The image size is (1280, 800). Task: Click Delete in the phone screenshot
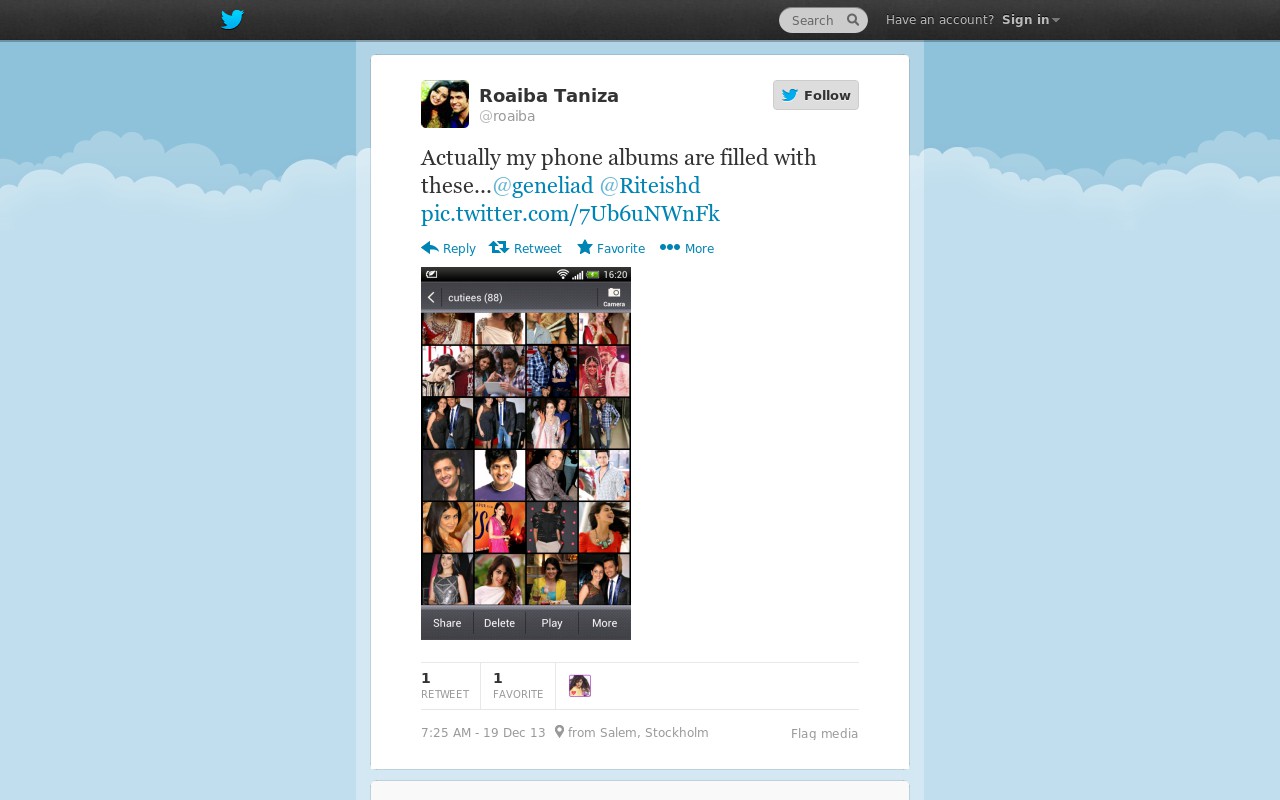click(x=499, y=623)
